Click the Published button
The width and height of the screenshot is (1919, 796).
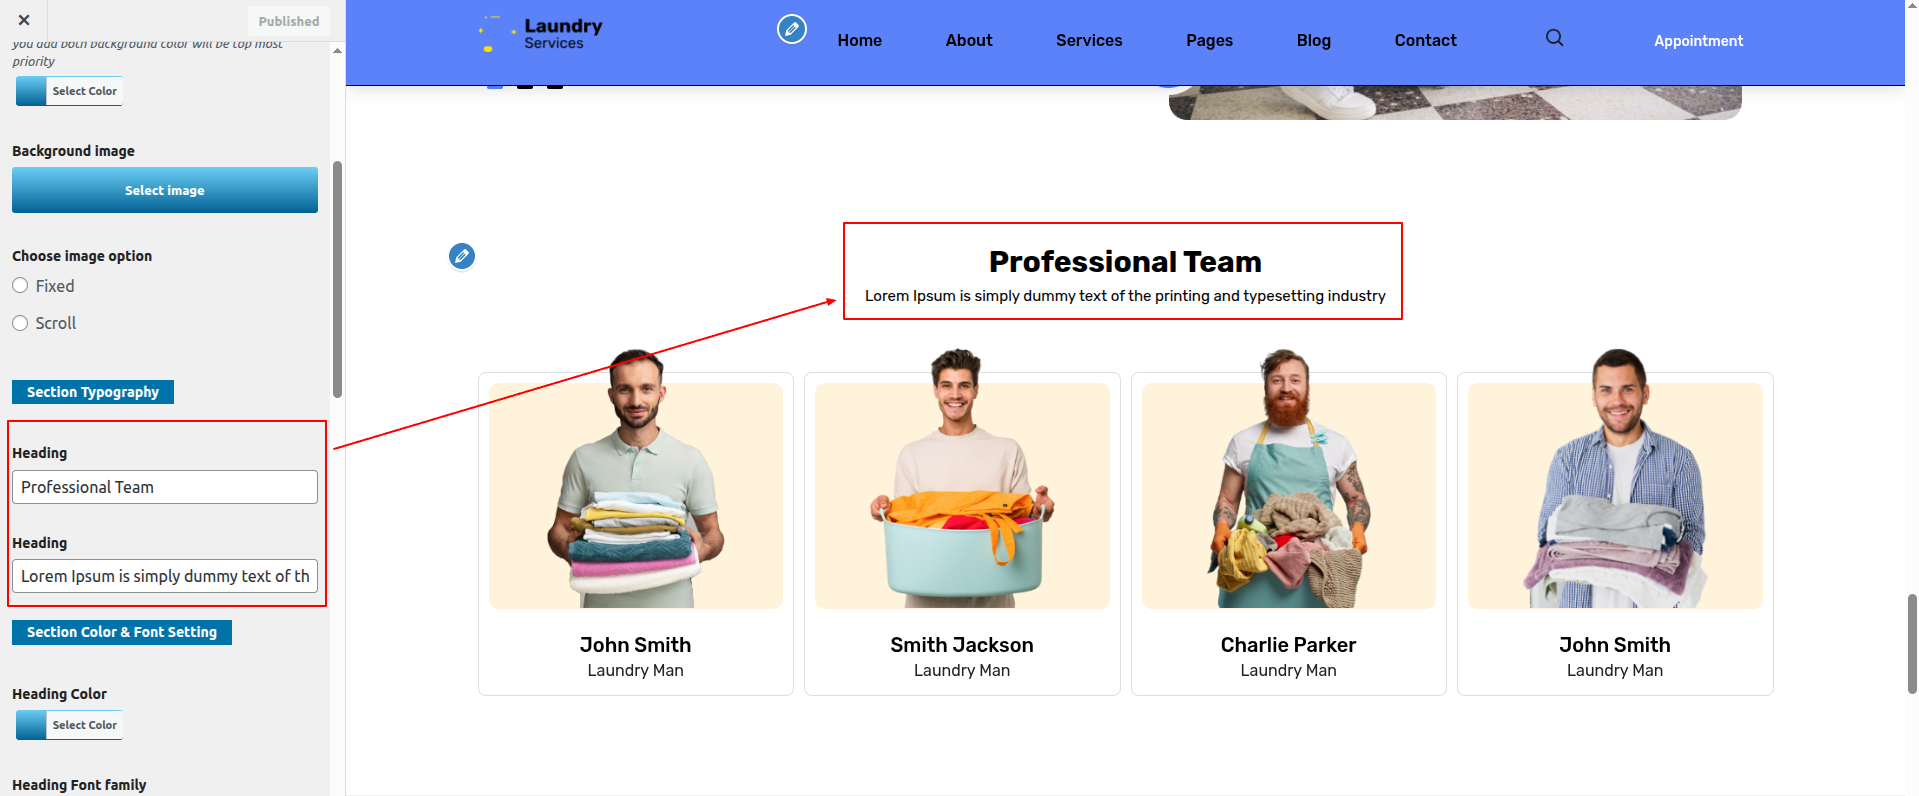288,21
